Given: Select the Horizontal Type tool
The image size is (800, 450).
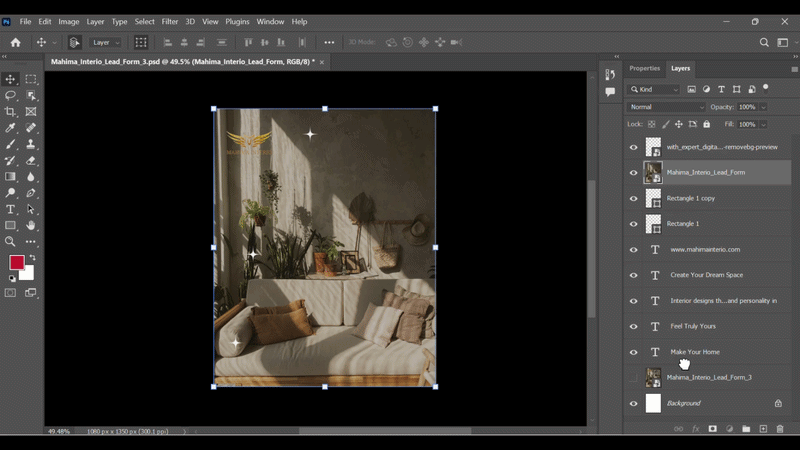Looking at the screenshot, I should 11,209.
